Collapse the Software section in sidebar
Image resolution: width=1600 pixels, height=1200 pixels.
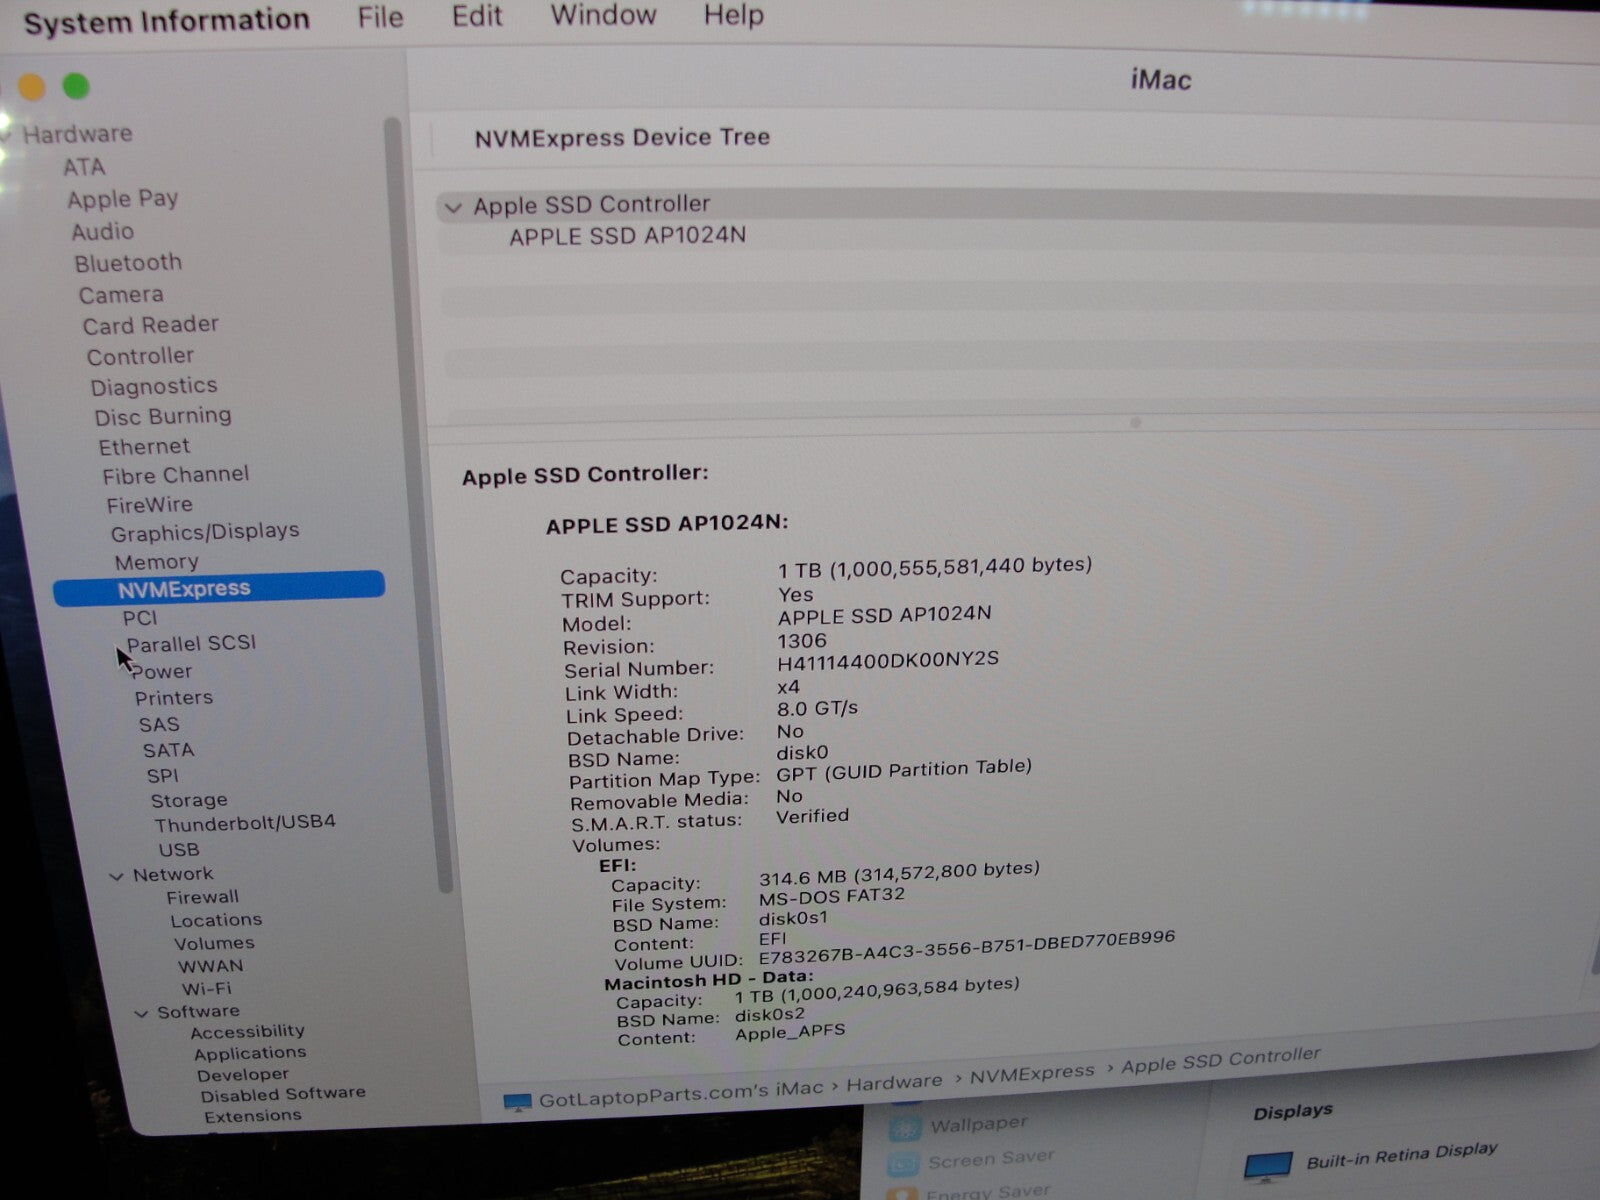pos(141,1013)
